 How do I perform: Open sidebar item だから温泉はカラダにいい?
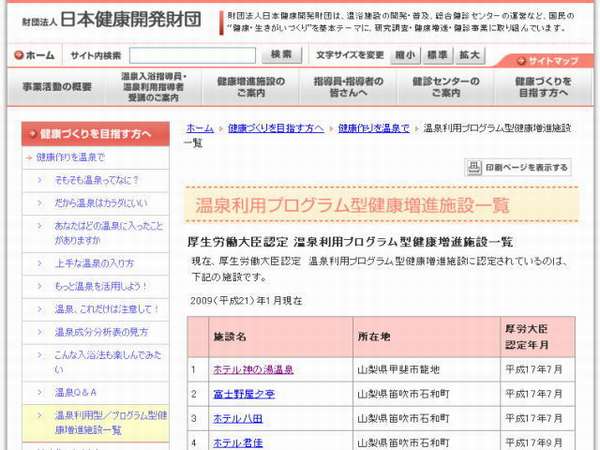(101, 203)
